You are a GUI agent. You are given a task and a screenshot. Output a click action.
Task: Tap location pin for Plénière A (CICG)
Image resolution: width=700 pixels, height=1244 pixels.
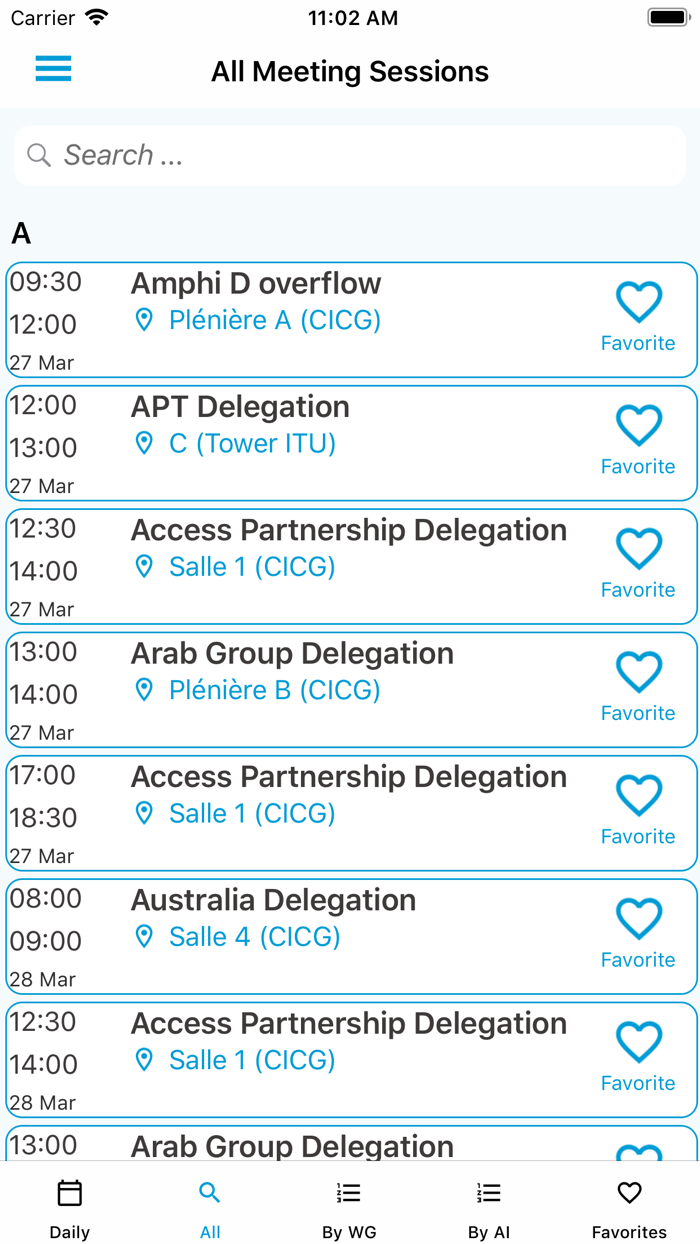[x=145, y=320]
